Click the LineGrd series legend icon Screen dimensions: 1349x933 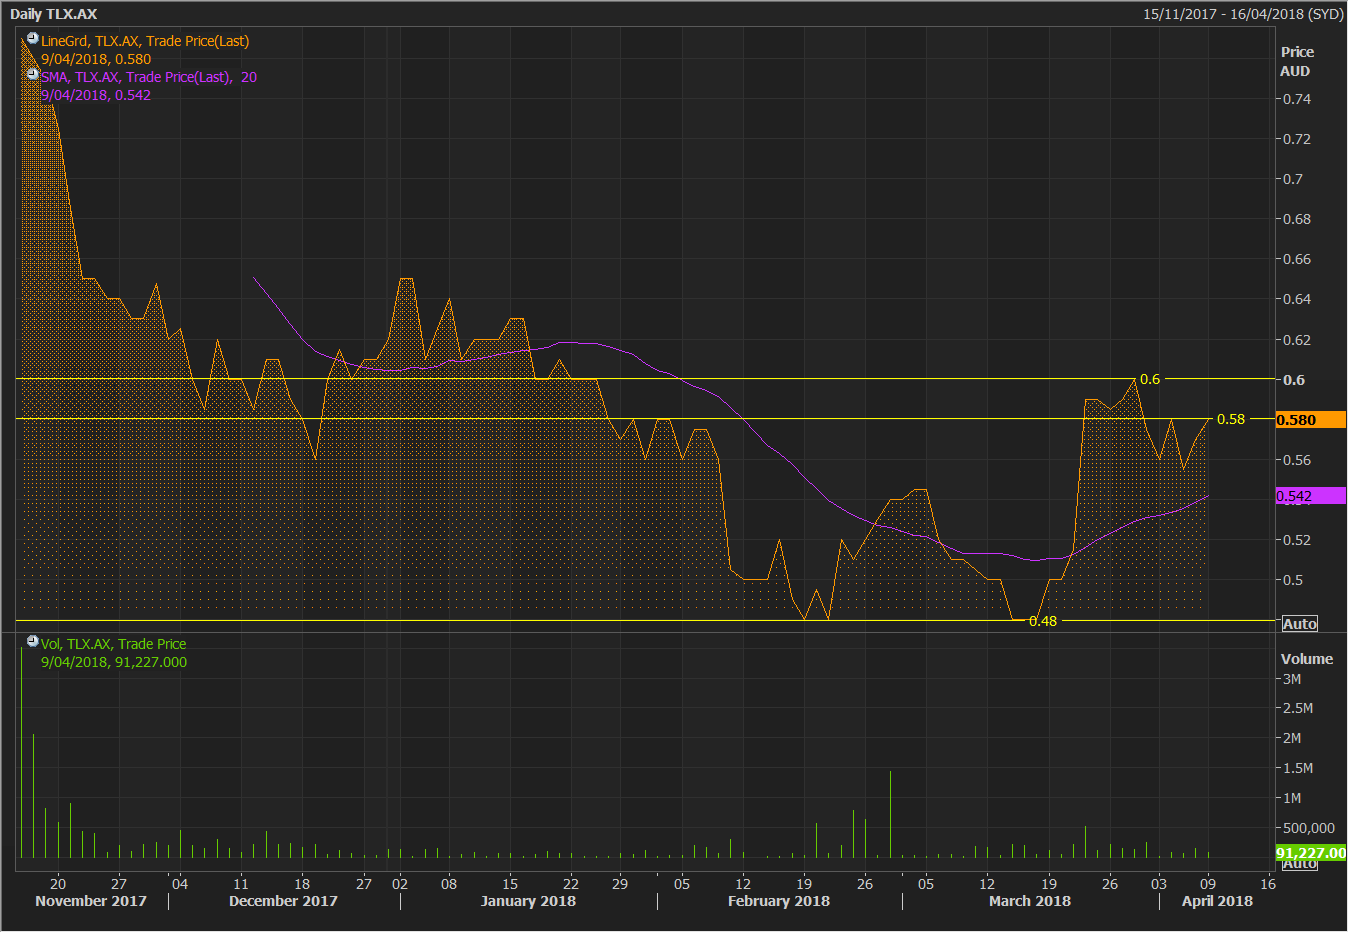tap(33, 39)
